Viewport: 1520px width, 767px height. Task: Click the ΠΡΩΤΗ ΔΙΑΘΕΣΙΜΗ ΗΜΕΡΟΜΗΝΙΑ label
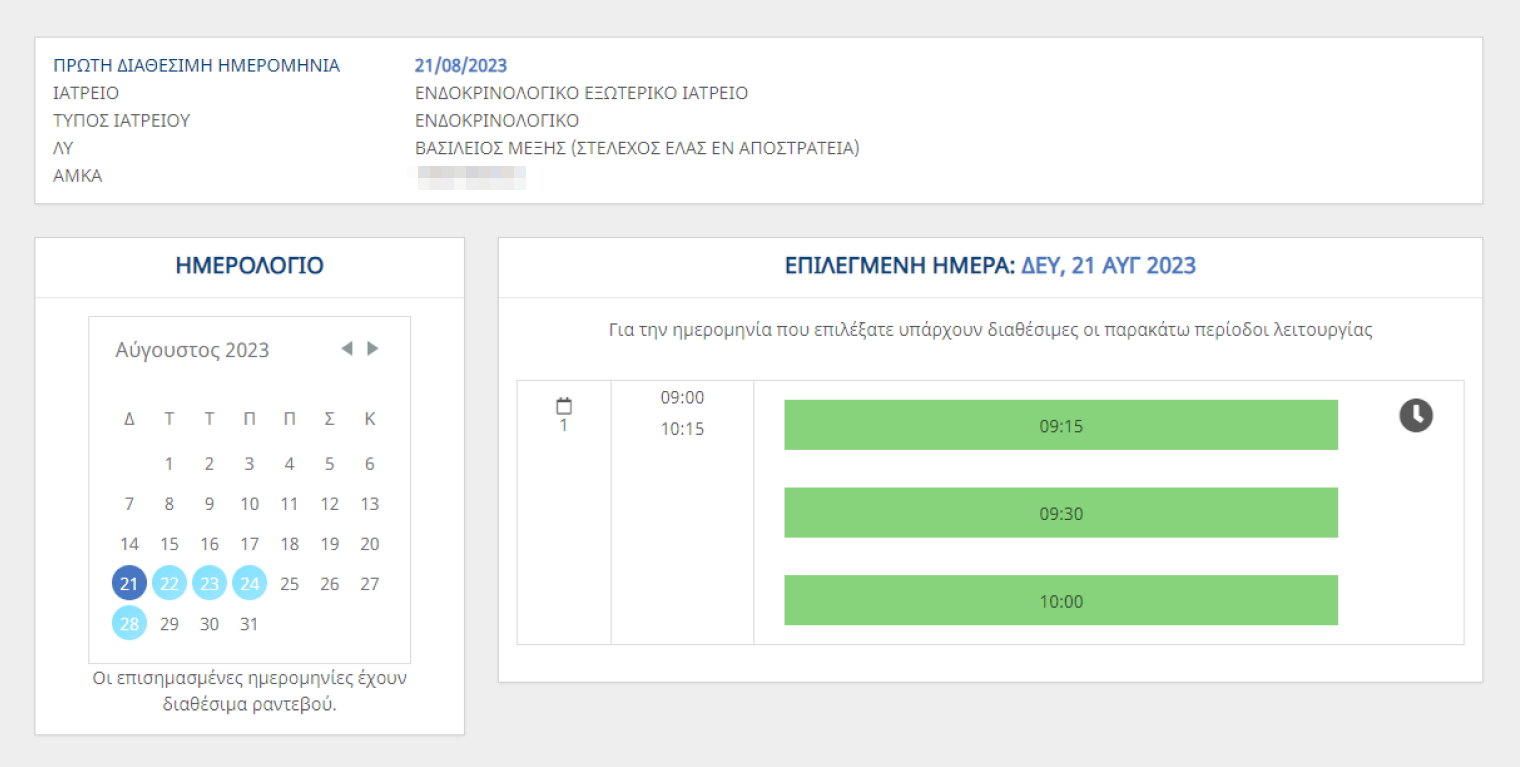coord(196,66)
